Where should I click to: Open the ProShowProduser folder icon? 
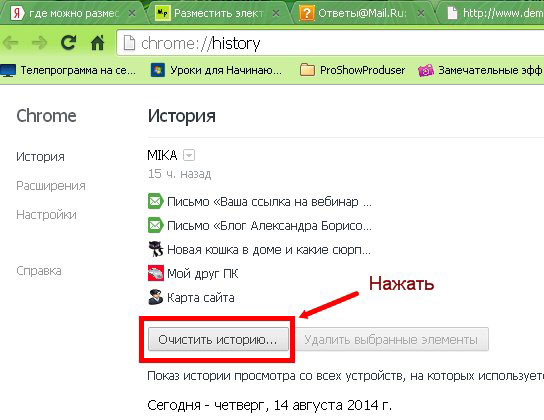[x=307, y=70]
